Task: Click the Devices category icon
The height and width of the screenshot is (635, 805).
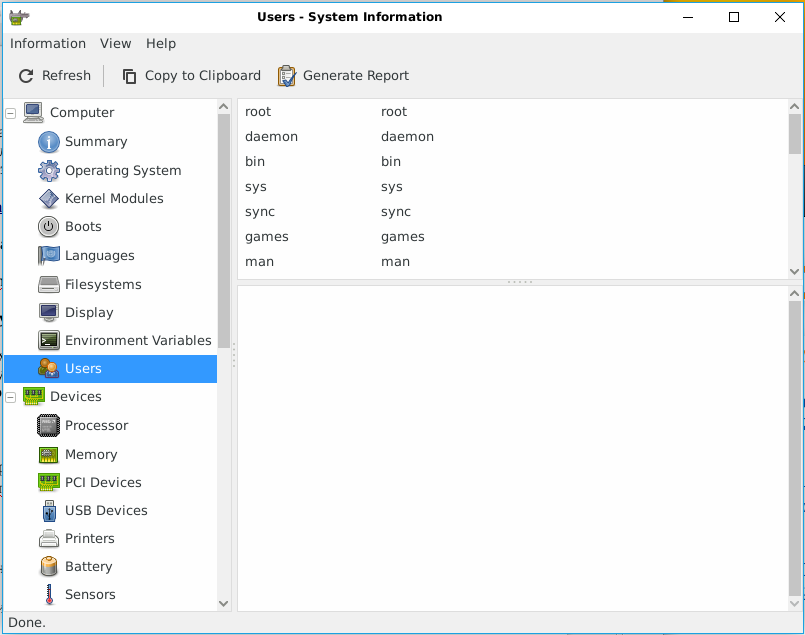Action: click(33, 396)
